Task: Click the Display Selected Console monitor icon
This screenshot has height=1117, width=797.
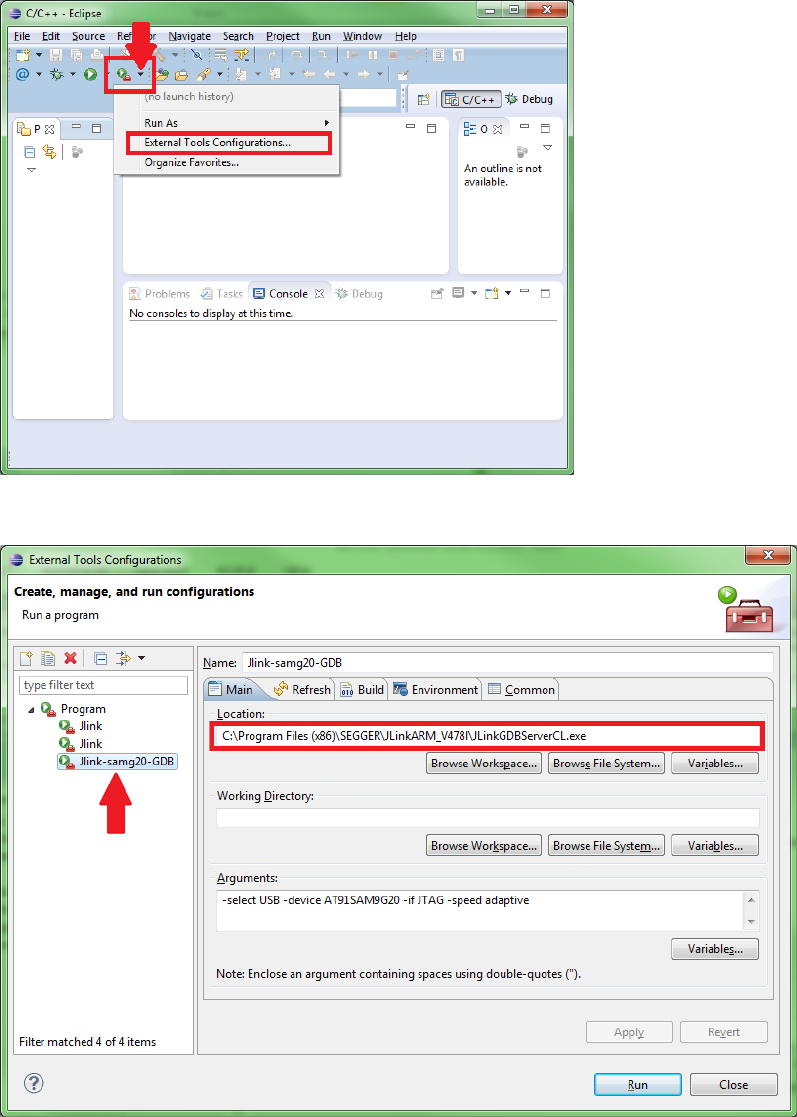Action: click(459, 293)
